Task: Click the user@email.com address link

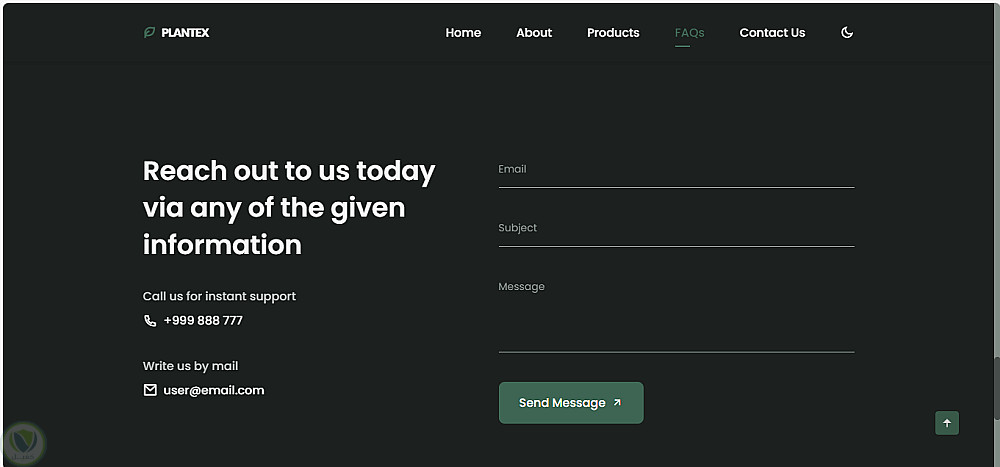Action: (x=214, y=390)
